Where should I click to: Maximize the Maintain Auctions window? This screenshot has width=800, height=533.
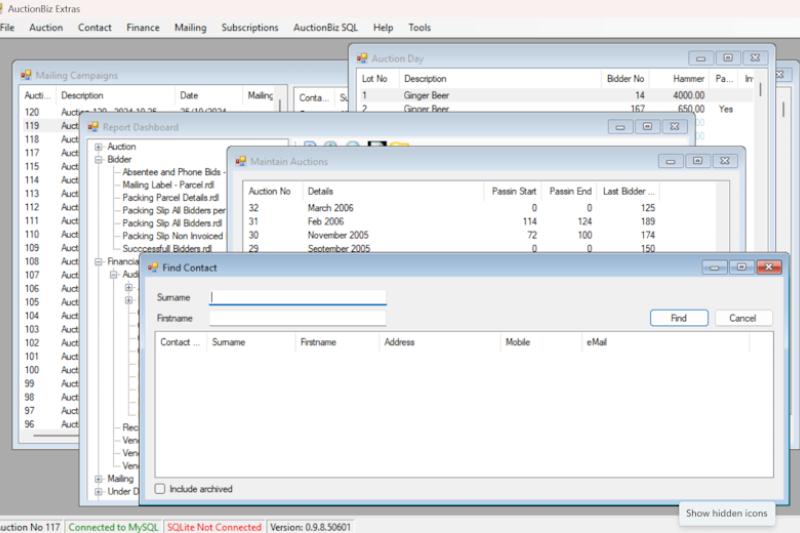pos(698,161)
